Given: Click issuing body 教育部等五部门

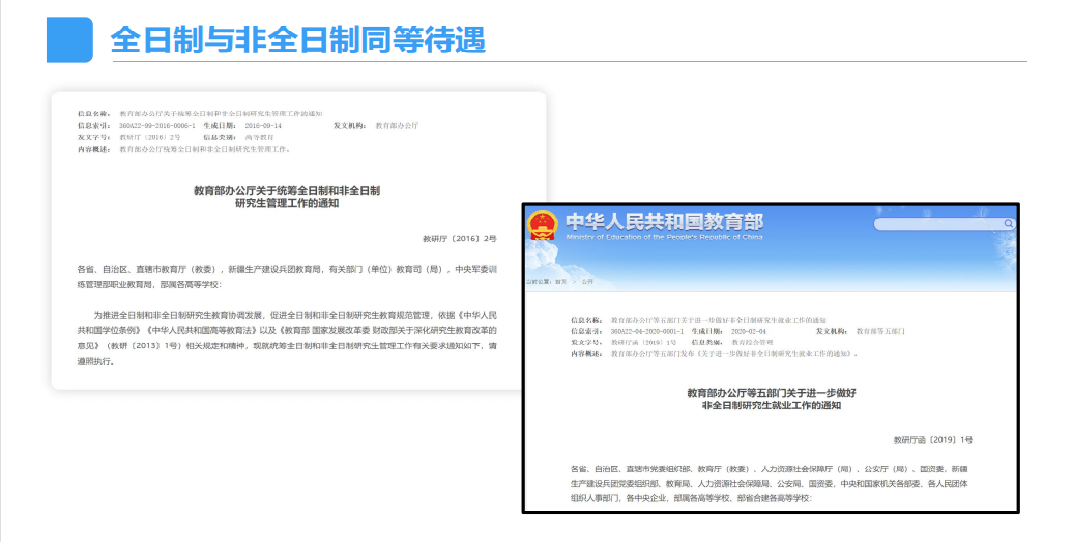Looking at the screenshot, I should [x=881, y=332].
